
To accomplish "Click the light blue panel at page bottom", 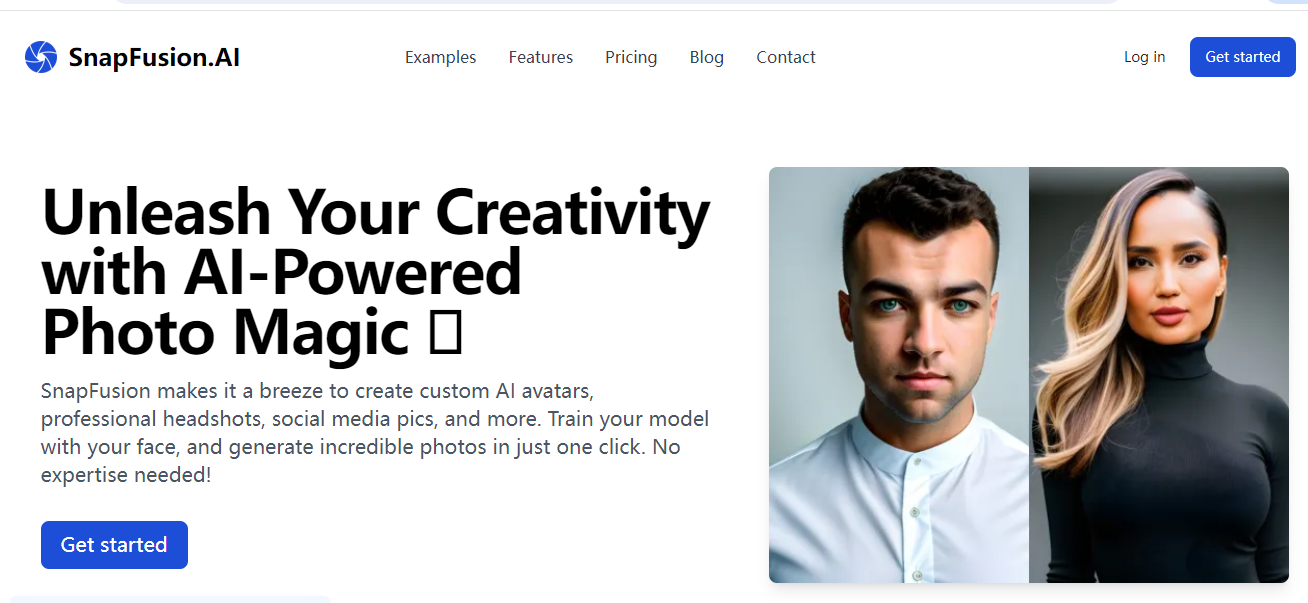I will 170,599.
